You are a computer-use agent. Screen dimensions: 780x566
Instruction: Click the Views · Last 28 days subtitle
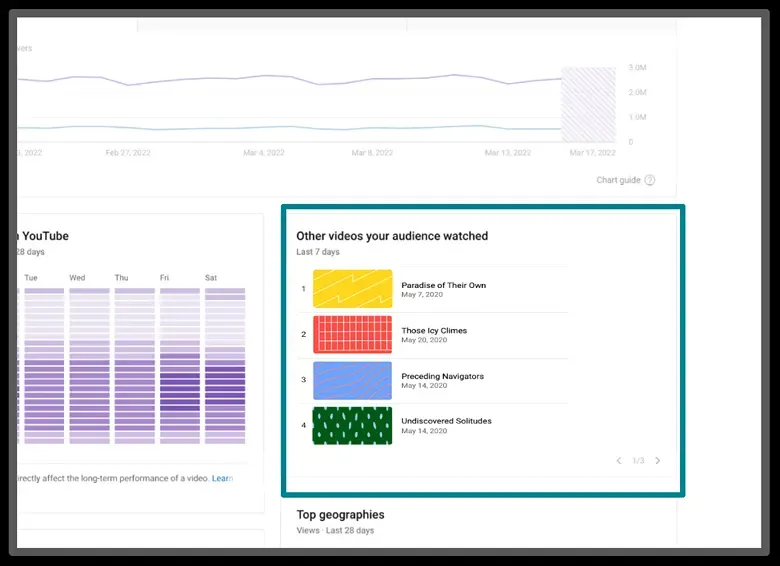point(335,530)
